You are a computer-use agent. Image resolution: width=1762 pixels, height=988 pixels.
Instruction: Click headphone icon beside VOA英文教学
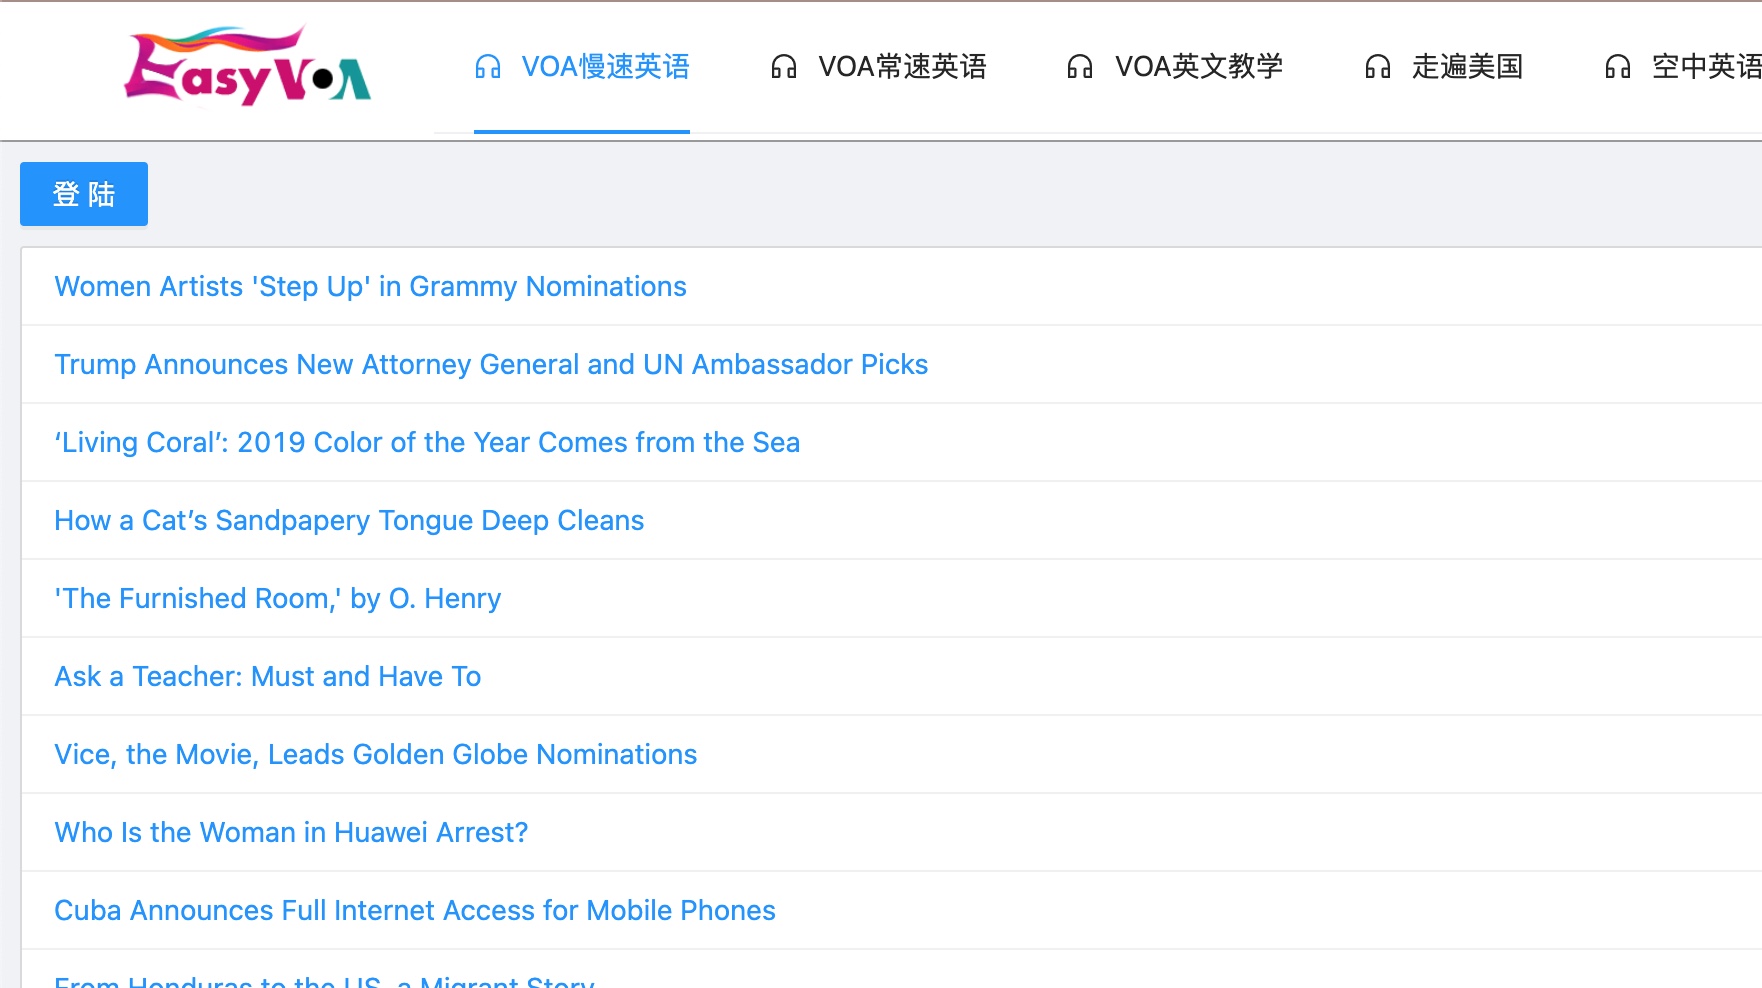pyautogui.click(x=1080, y=67)
